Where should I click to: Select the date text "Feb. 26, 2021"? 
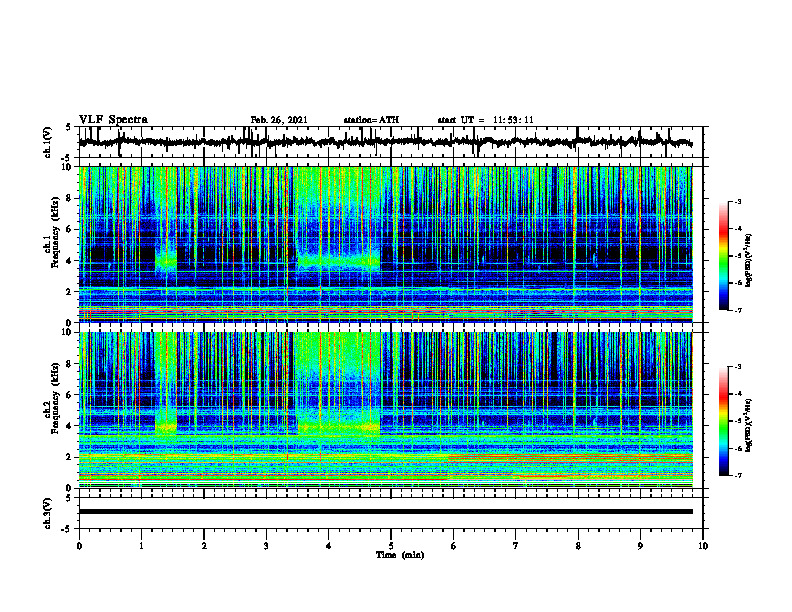click(279, 120)
